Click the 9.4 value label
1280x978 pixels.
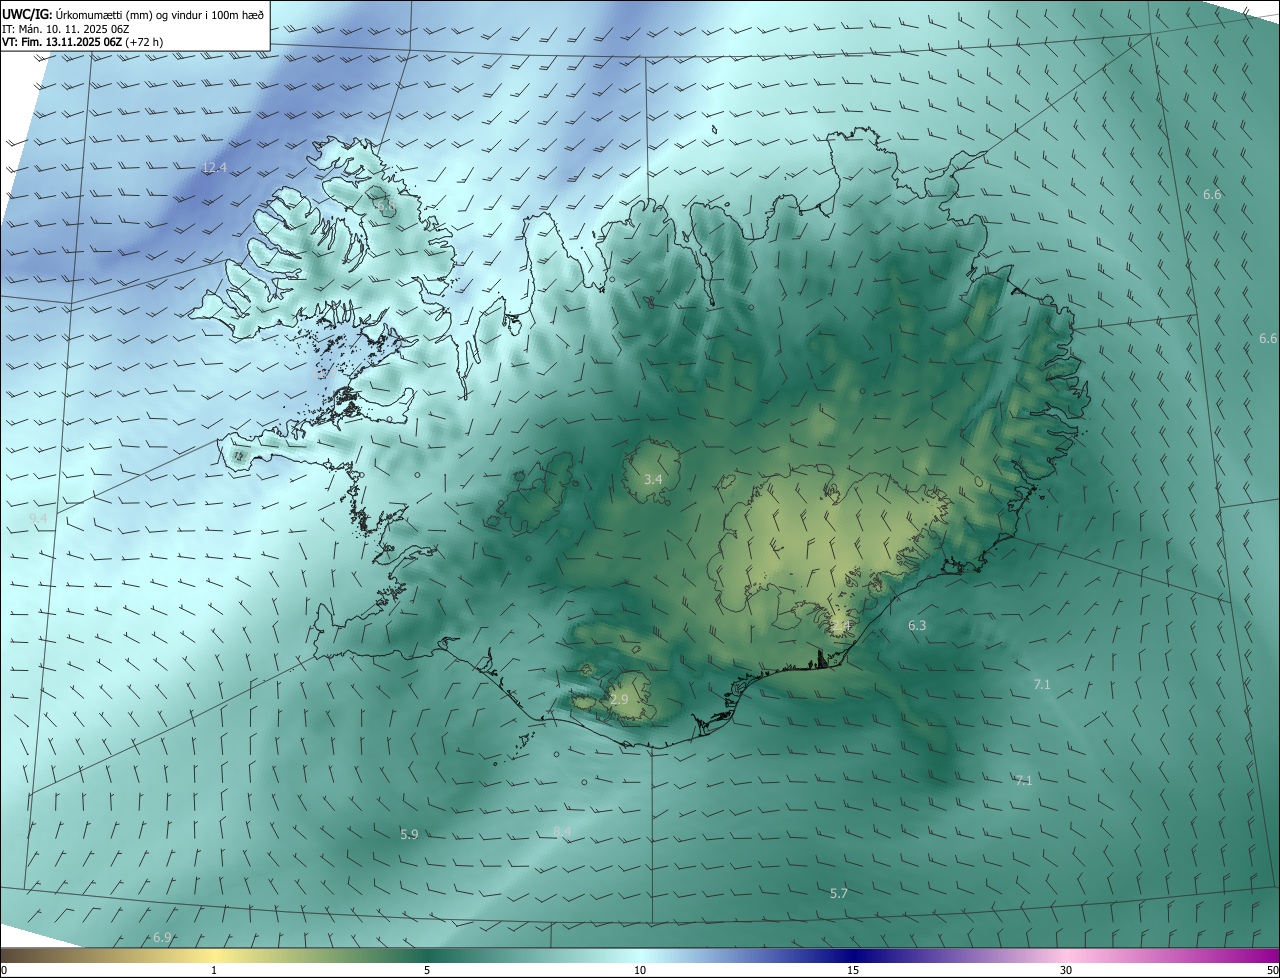click(x=38, y=518)
